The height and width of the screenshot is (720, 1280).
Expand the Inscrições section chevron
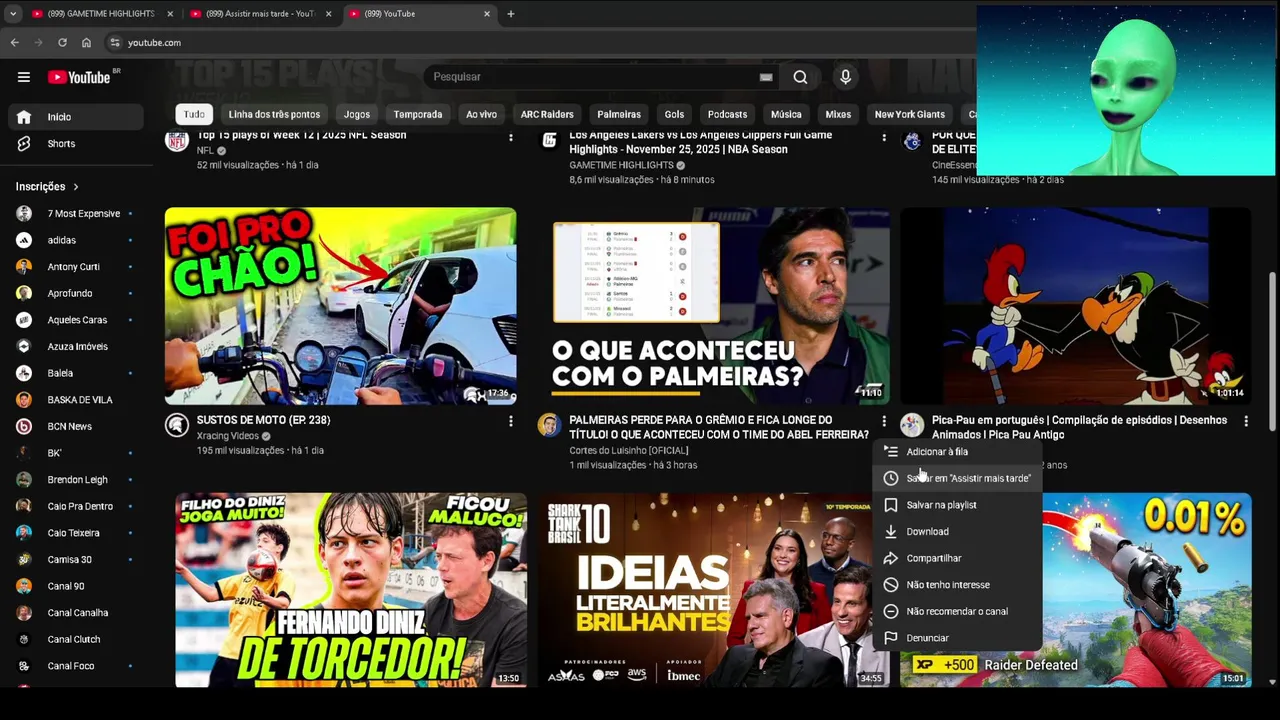75,187
